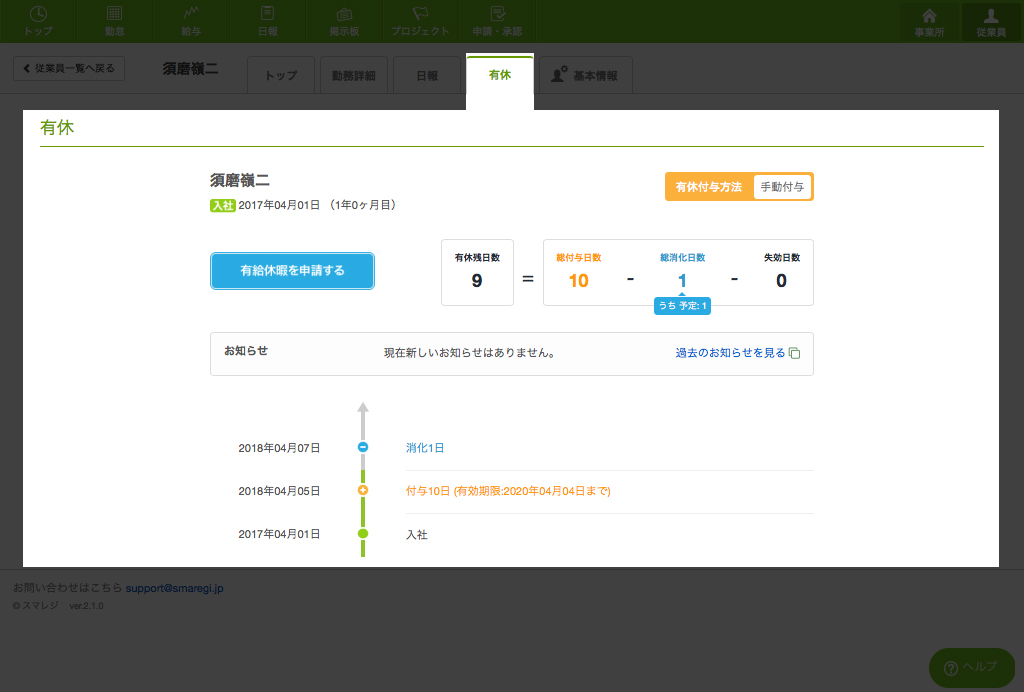This screenshot has height=692, width=1024.
Task: Click the 基本情報 person-gear icon
Action: coord(560,74)
